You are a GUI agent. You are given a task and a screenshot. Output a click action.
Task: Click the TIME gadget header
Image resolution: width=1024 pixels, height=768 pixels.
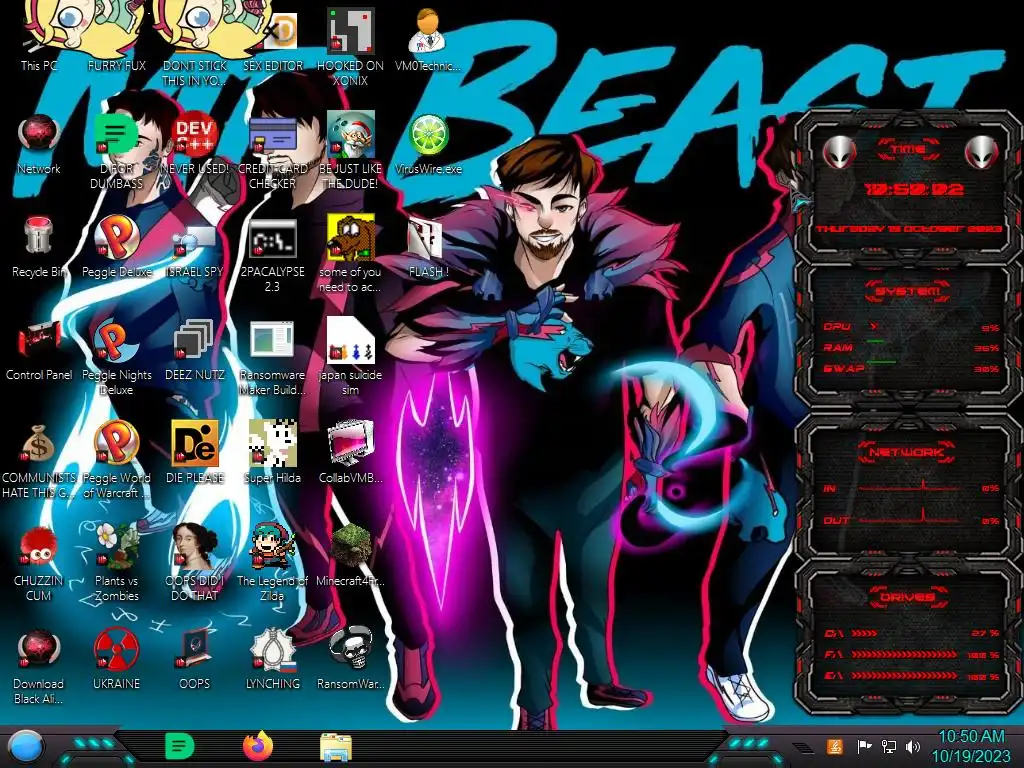coord(908,150)
